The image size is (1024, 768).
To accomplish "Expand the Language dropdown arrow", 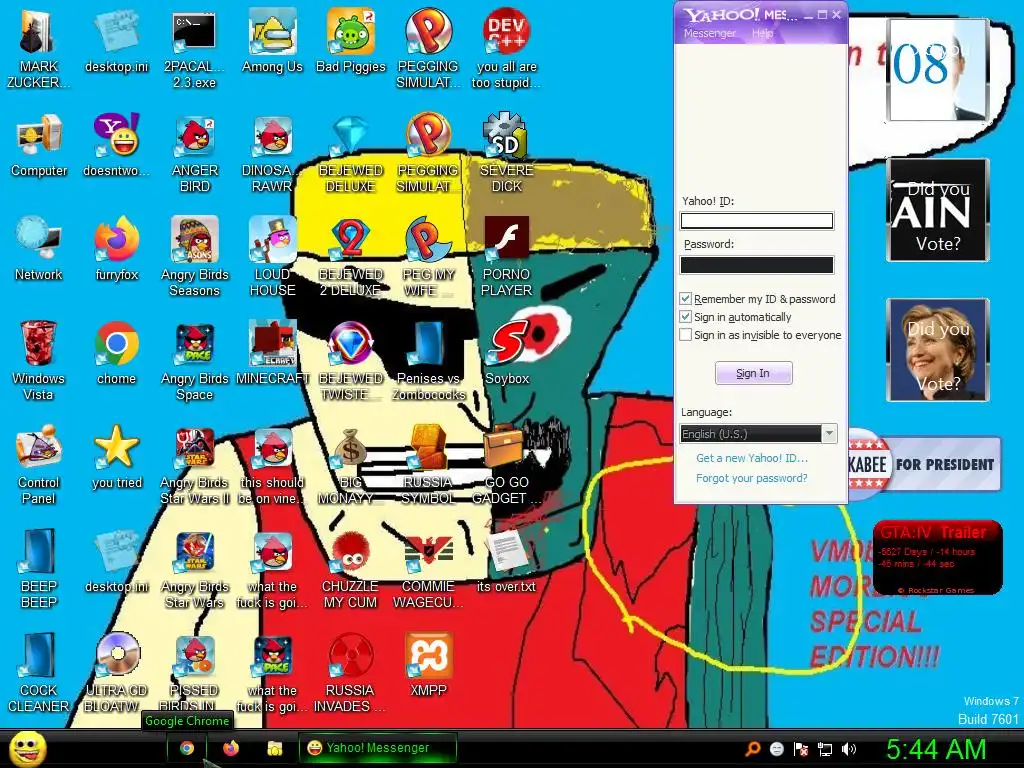I will pos(829,434).
